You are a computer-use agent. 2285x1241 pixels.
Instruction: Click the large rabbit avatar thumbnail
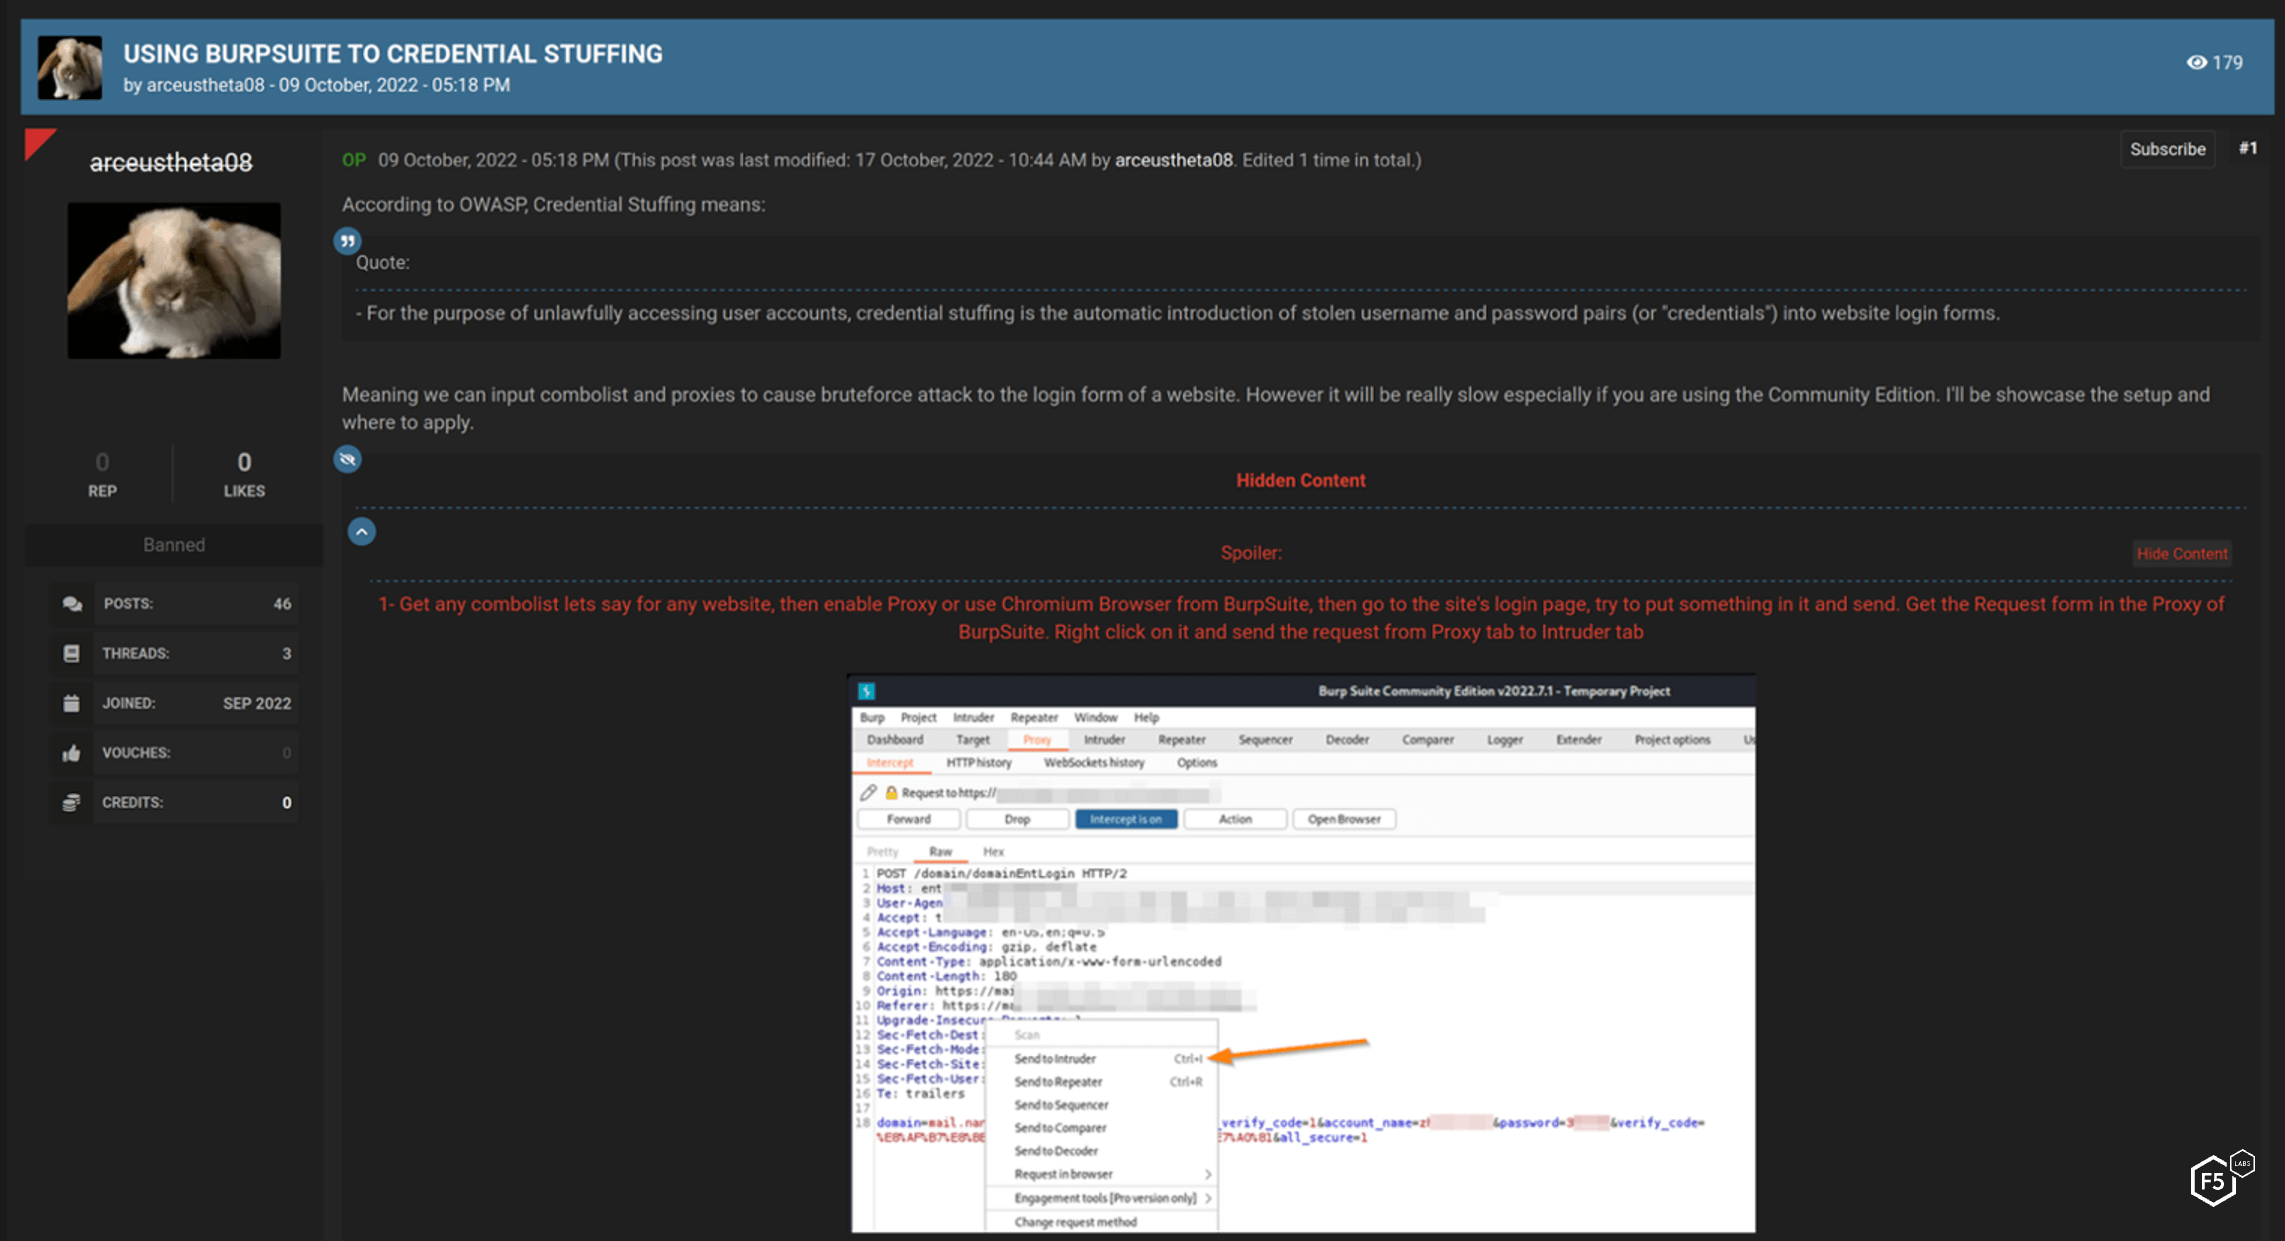coord(174,280)
